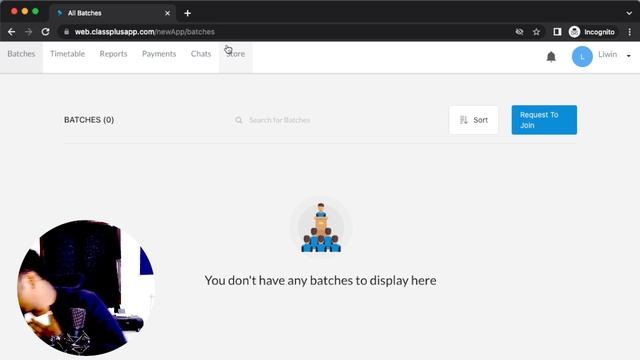This screenshot has height=360, width=640.
Task: Expand the Liwin account dropdown arrow
Action: tap(629, 56)
